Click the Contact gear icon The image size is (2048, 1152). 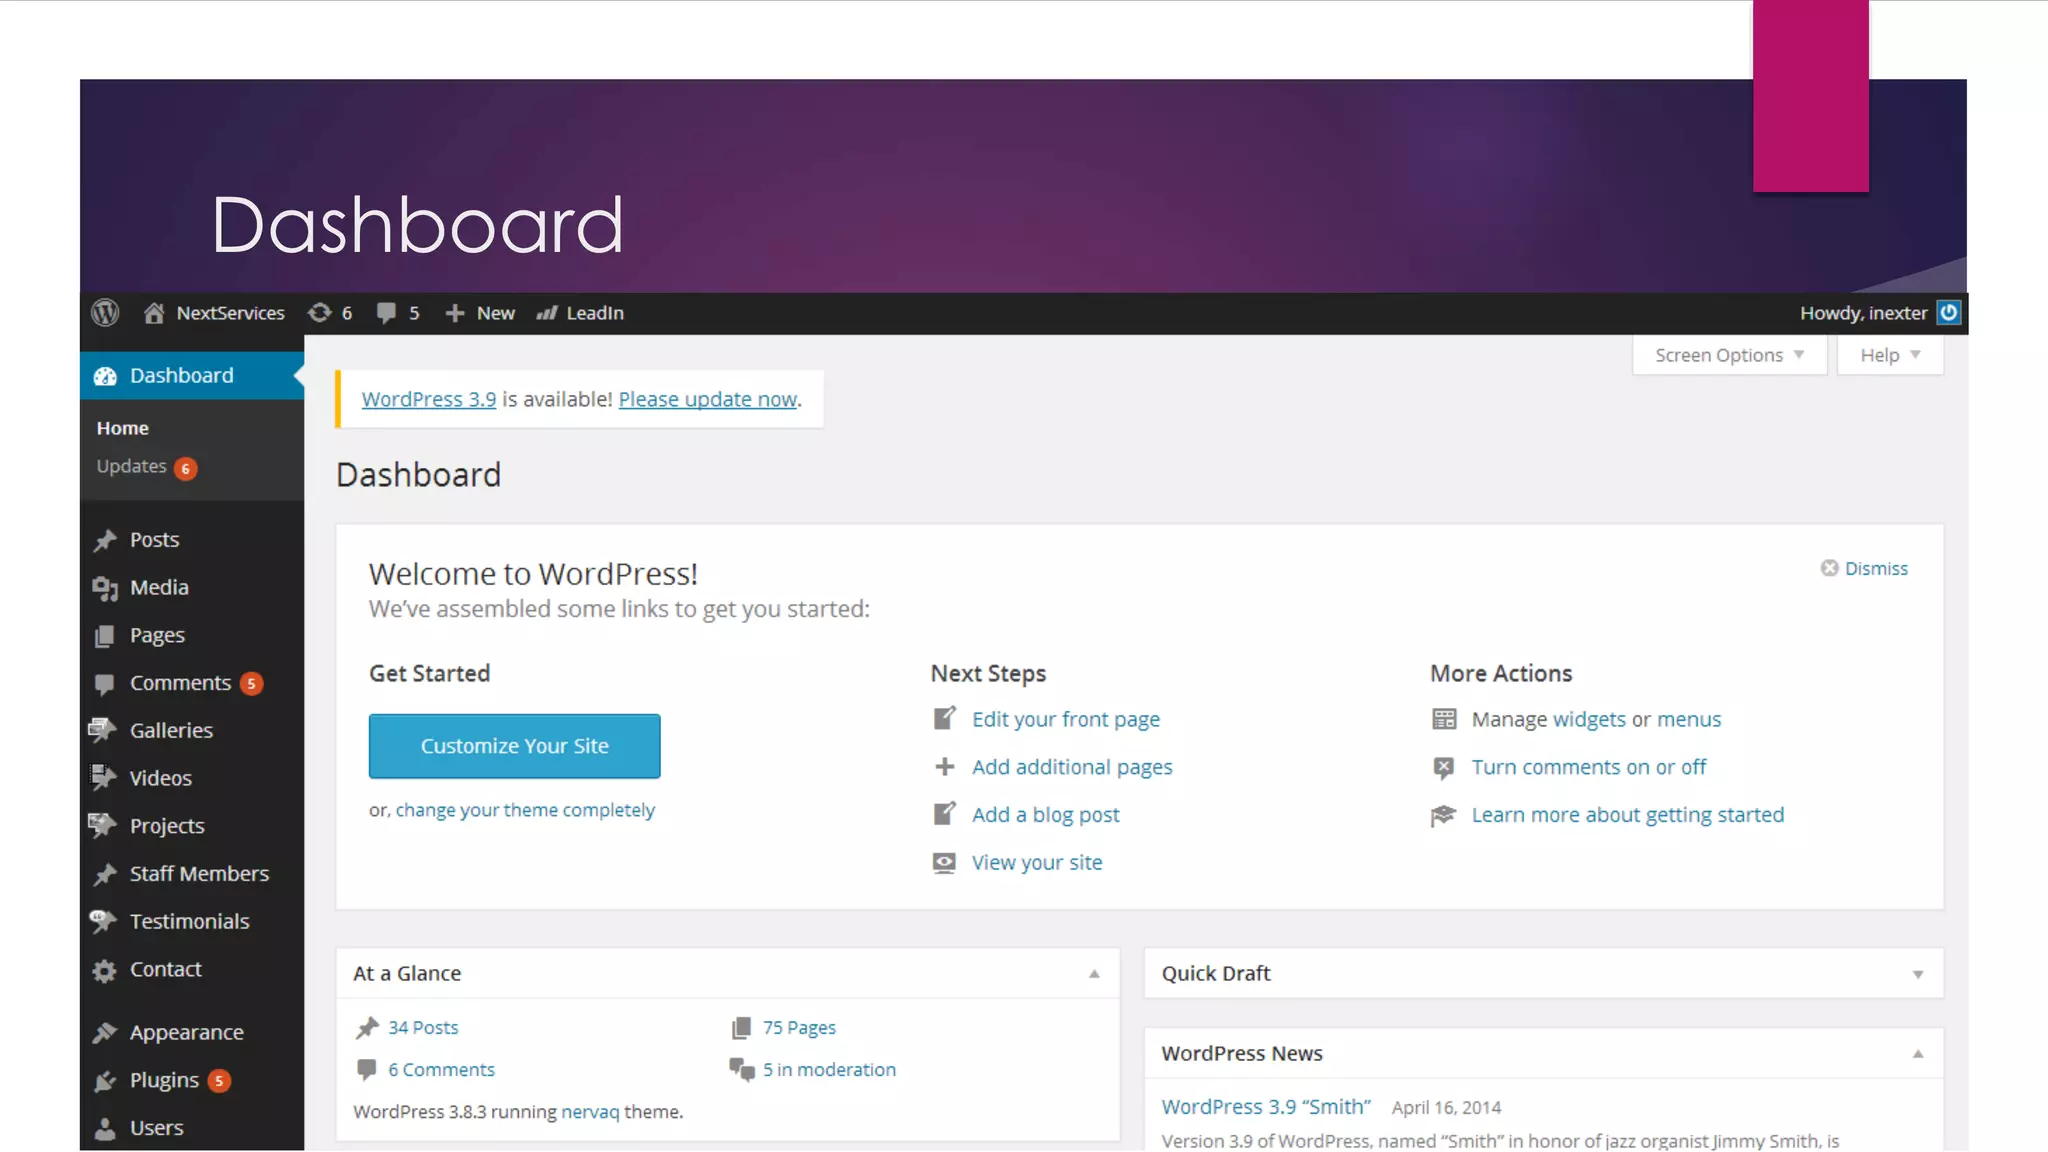[104, 970]
